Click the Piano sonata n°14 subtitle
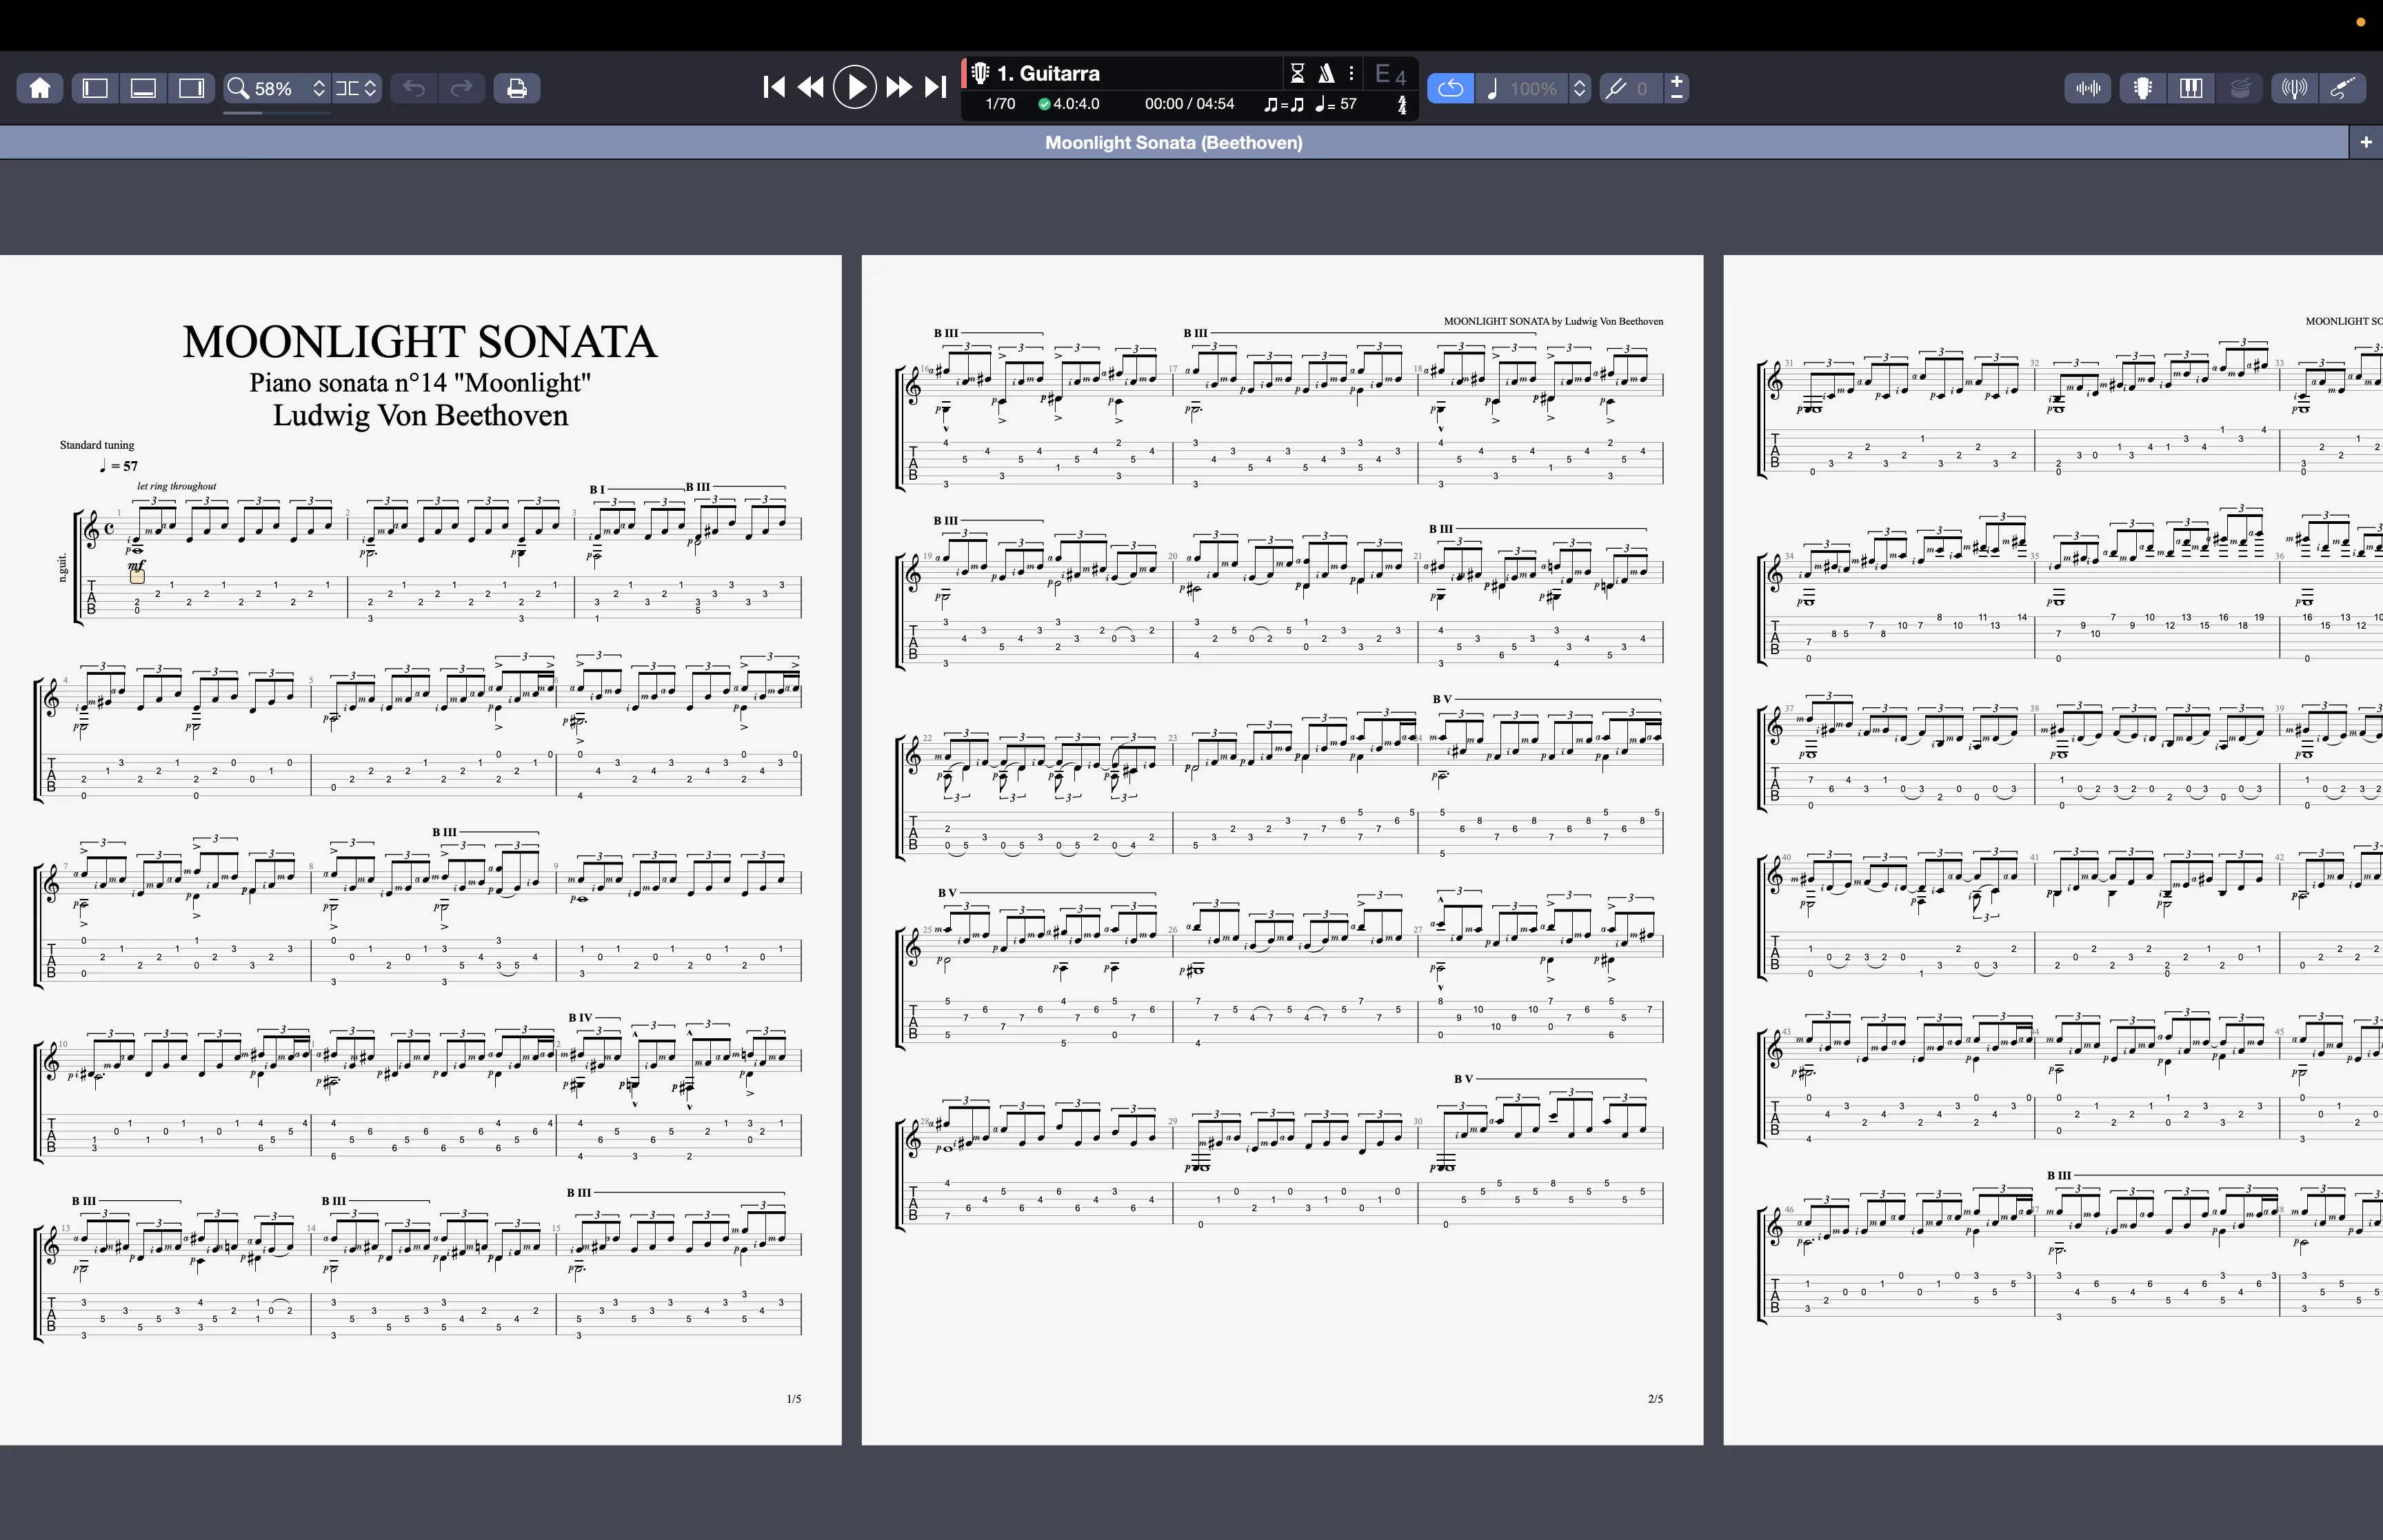 pyautogui.click(x=420, y=383)
